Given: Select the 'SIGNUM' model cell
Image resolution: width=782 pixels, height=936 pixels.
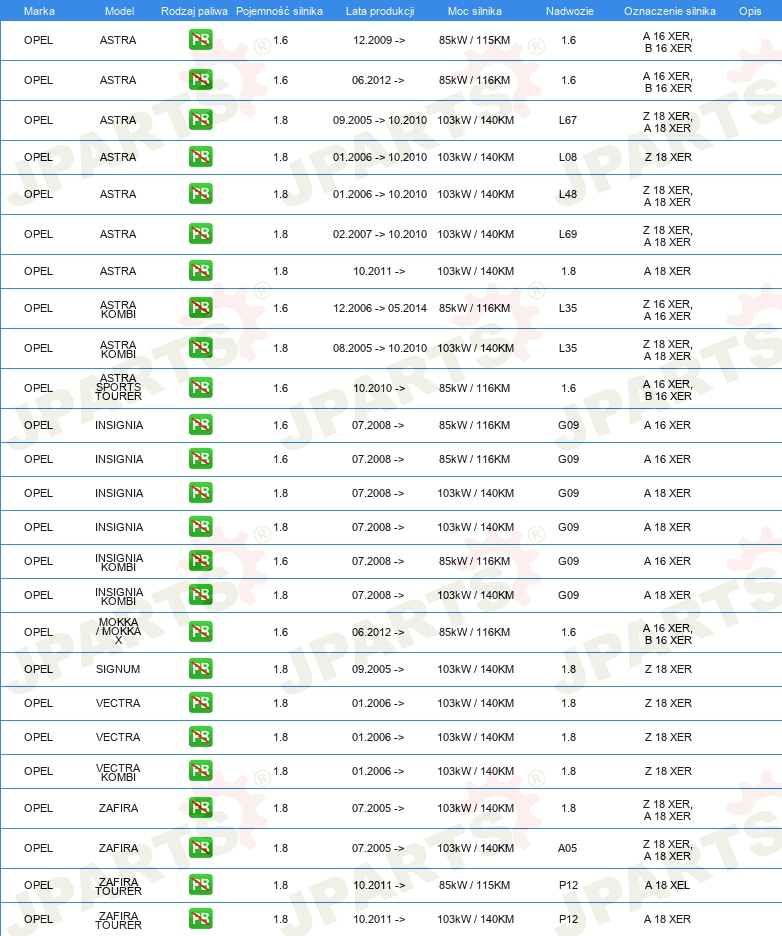Looking at the screenshot, I should (118, 669).
